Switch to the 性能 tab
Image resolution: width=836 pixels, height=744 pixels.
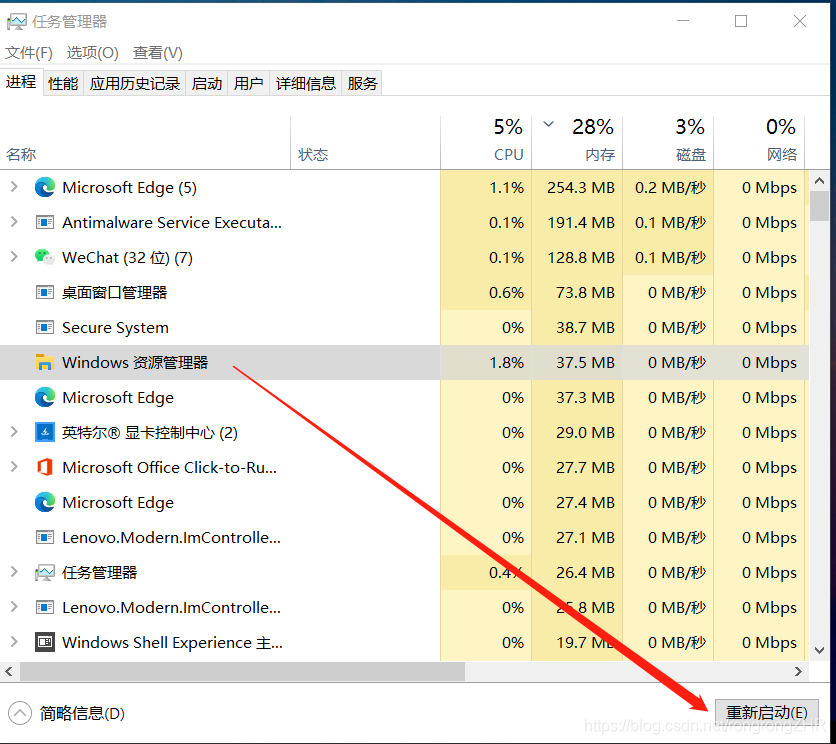coord(63,83)
